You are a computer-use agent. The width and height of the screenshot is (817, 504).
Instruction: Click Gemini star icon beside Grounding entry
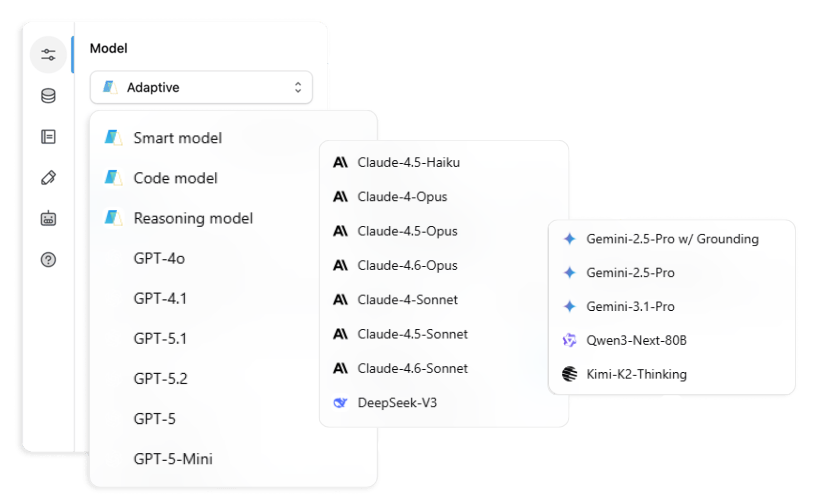click(570, 239)
